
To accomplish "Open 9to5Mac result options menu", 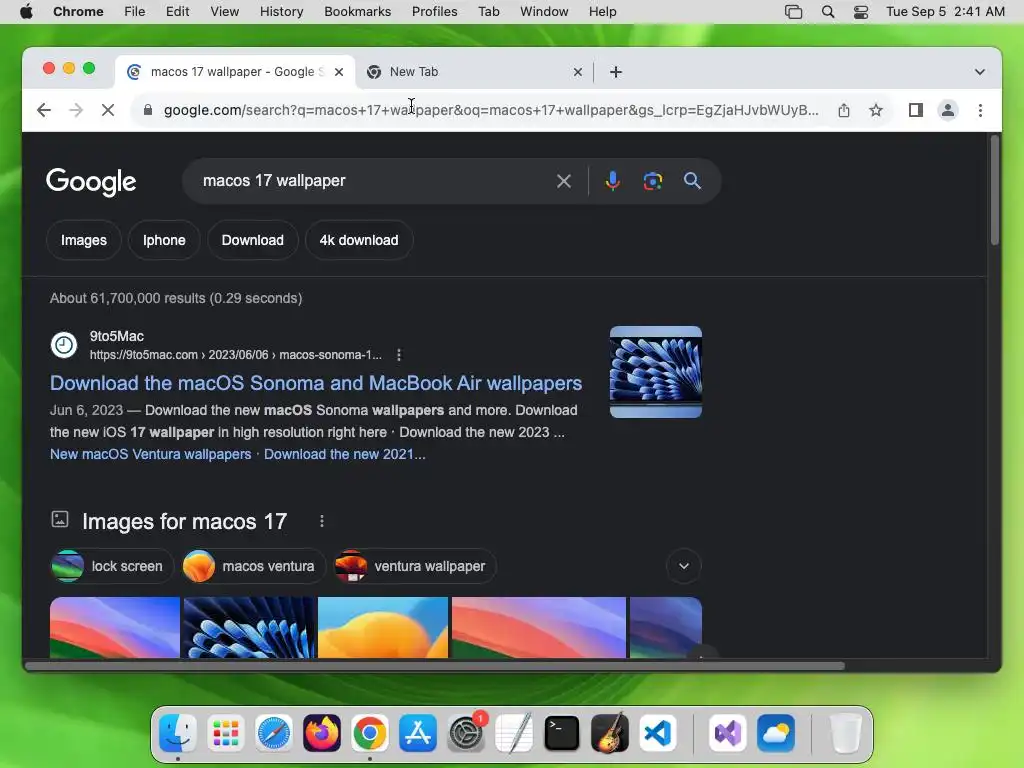I will (x=399, y=355).
